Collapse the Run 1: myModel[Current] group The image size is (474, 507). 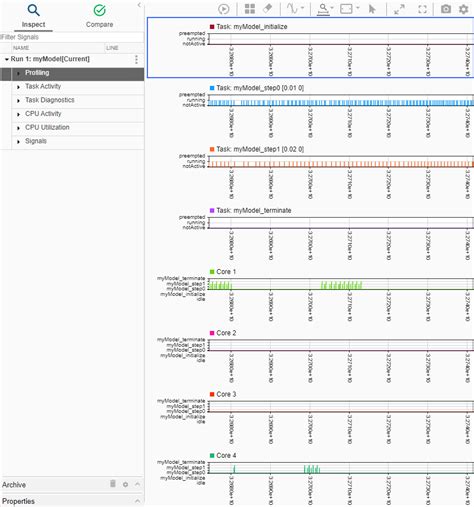7,59
